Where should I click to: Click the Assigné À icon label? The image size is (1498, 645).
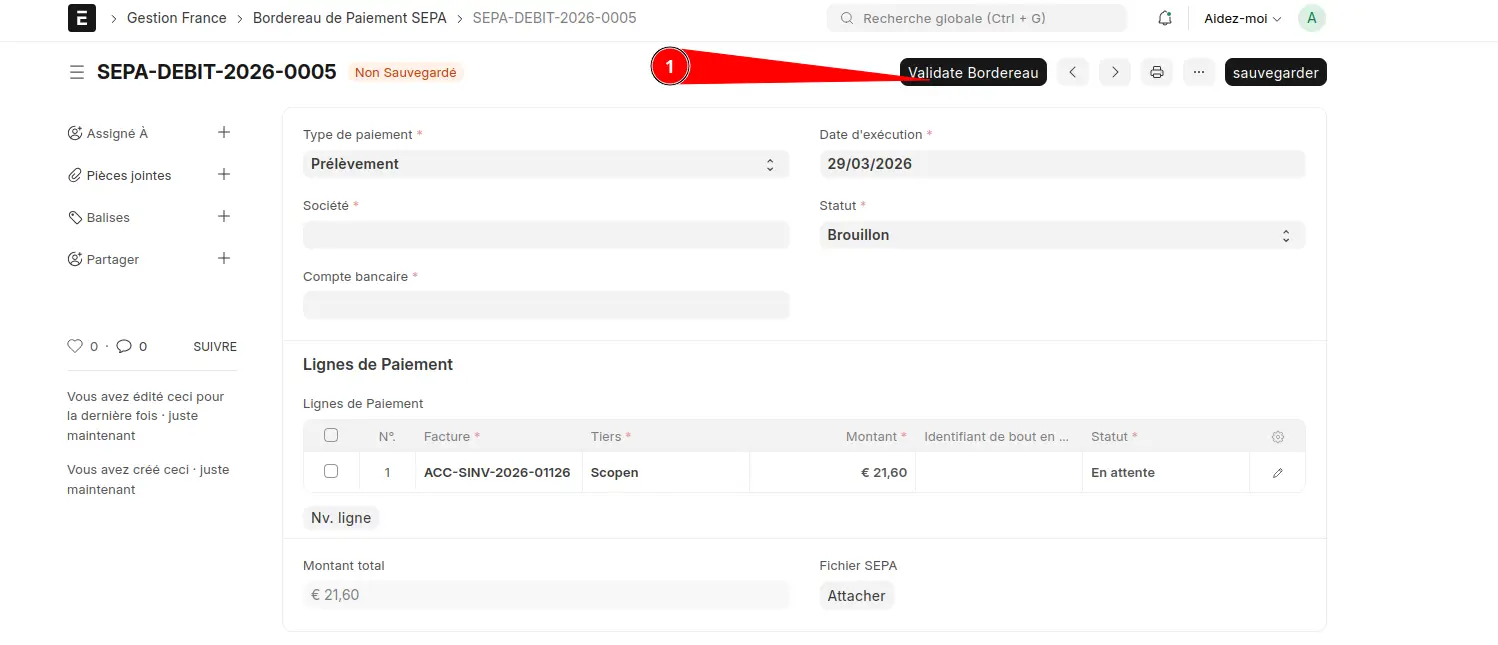[108, 133]
